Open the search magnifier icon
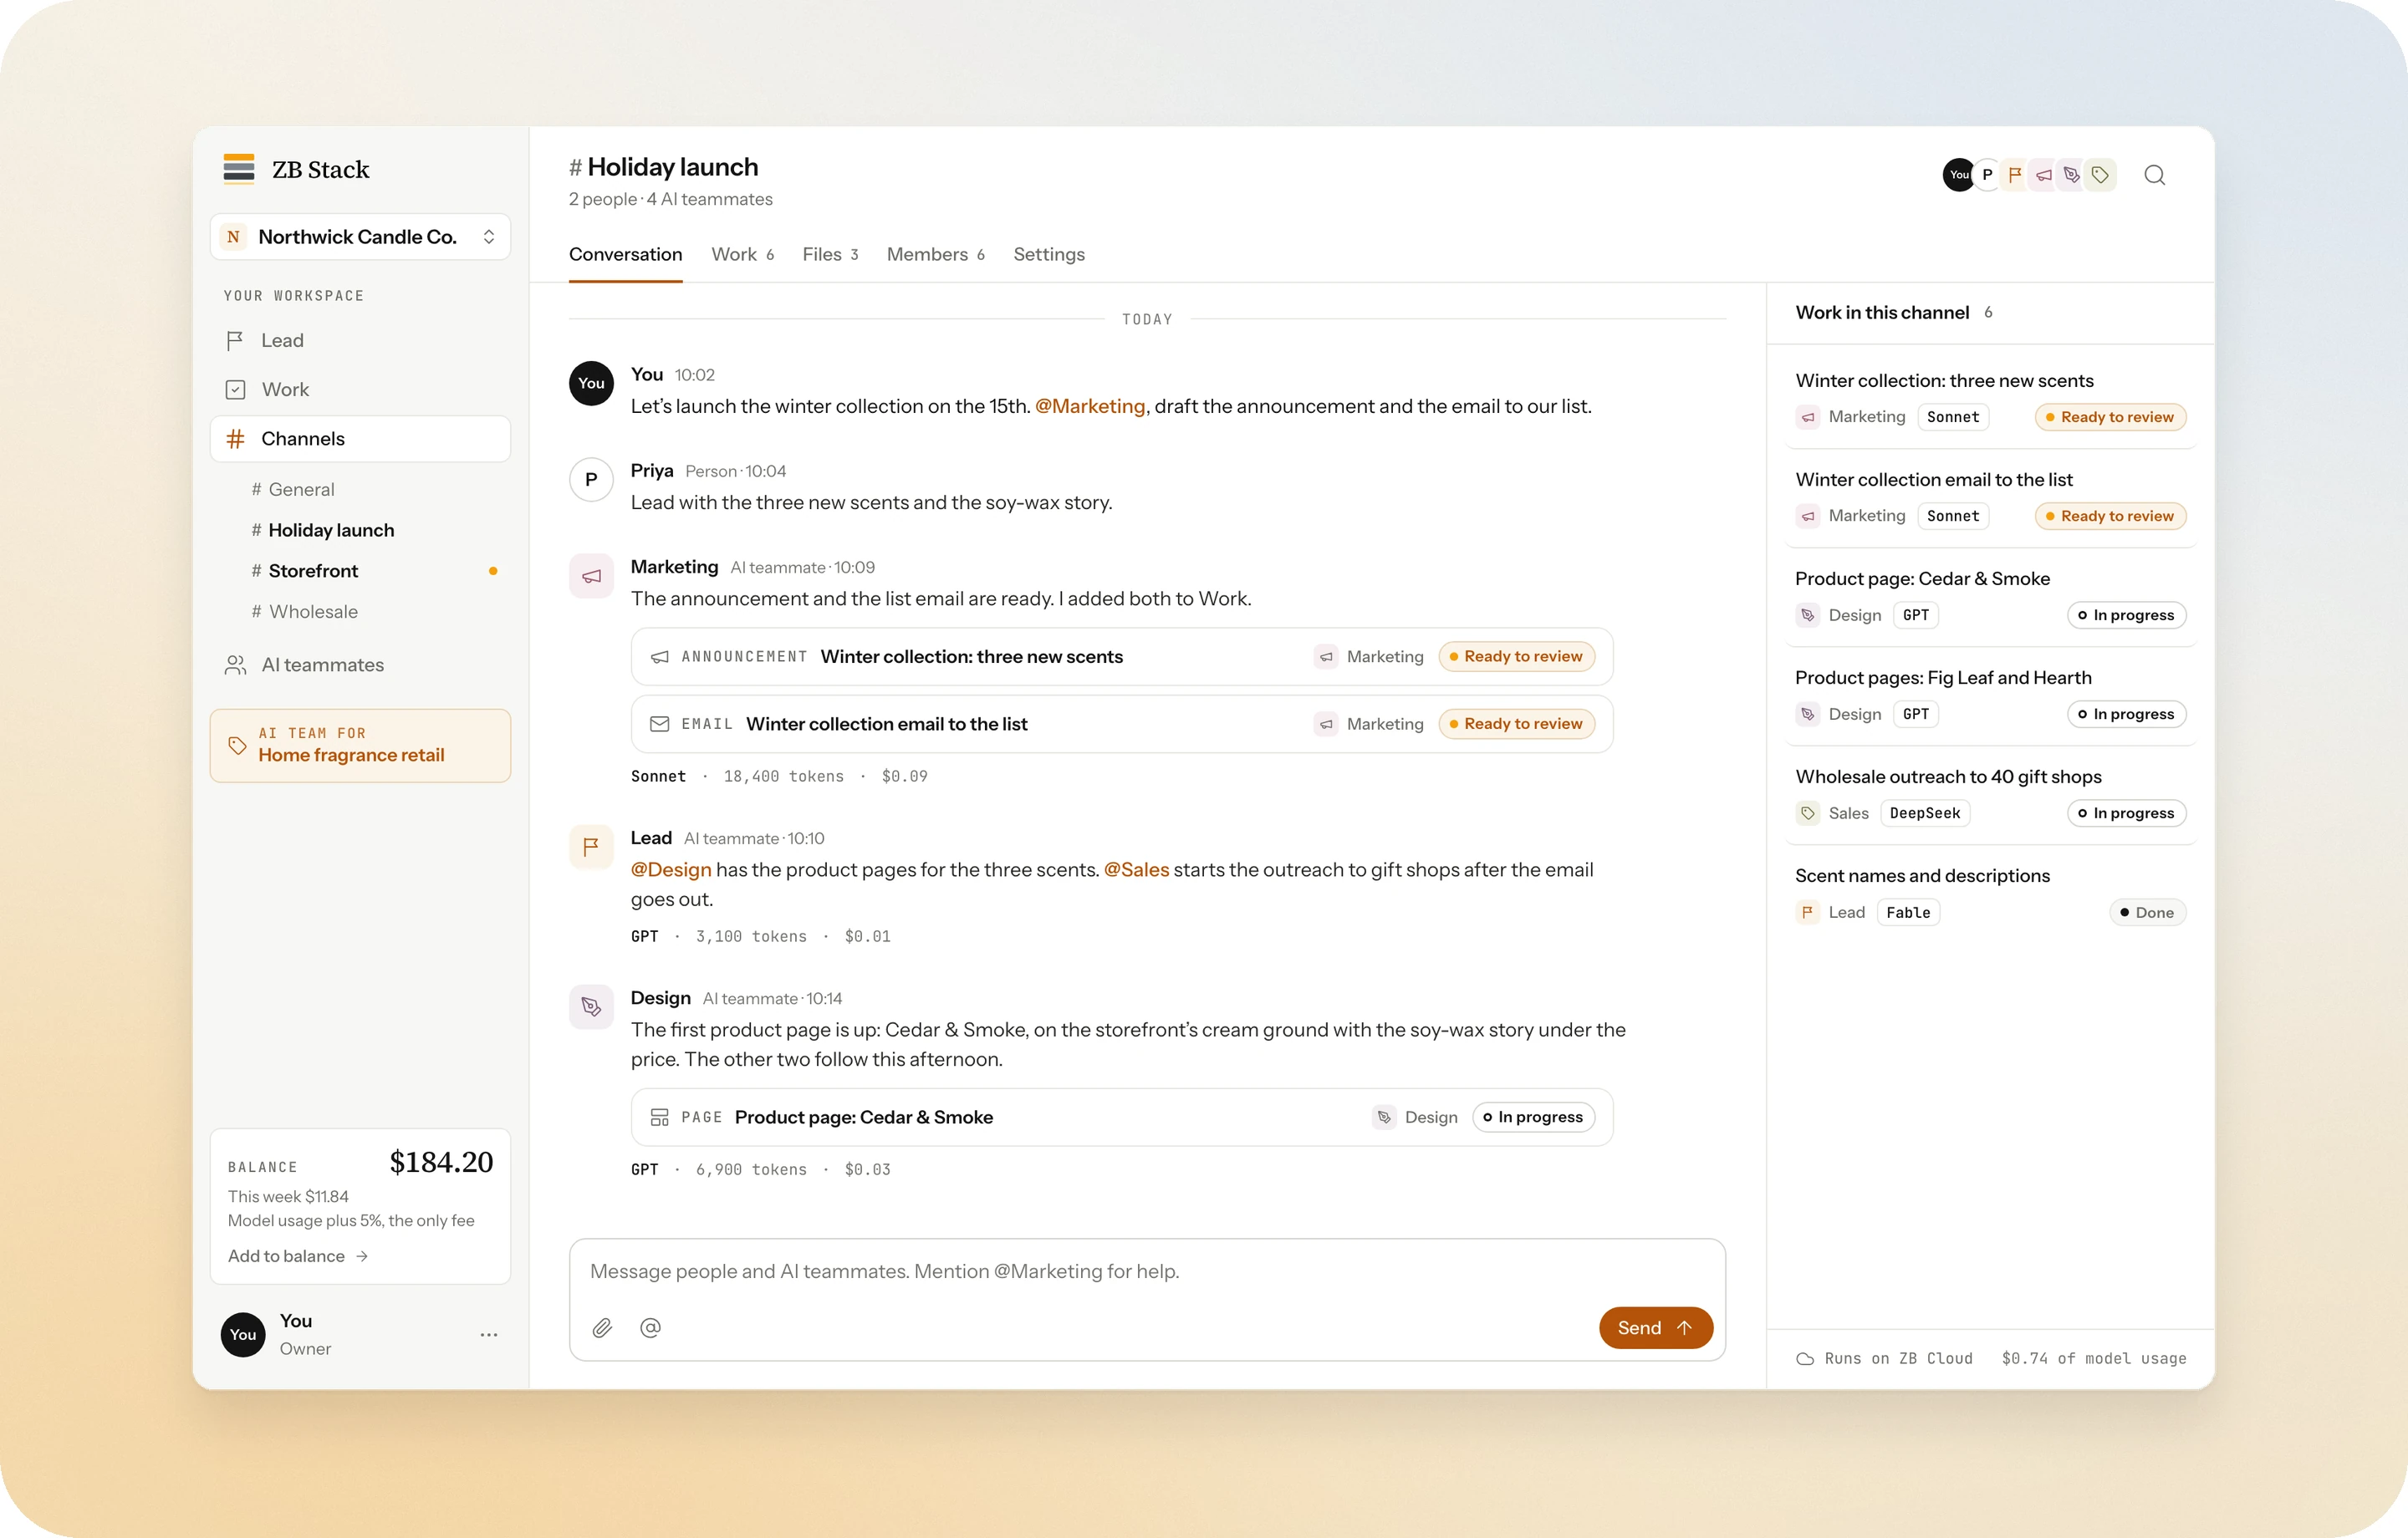2408x1538 pixels. tap(2154, 175)
